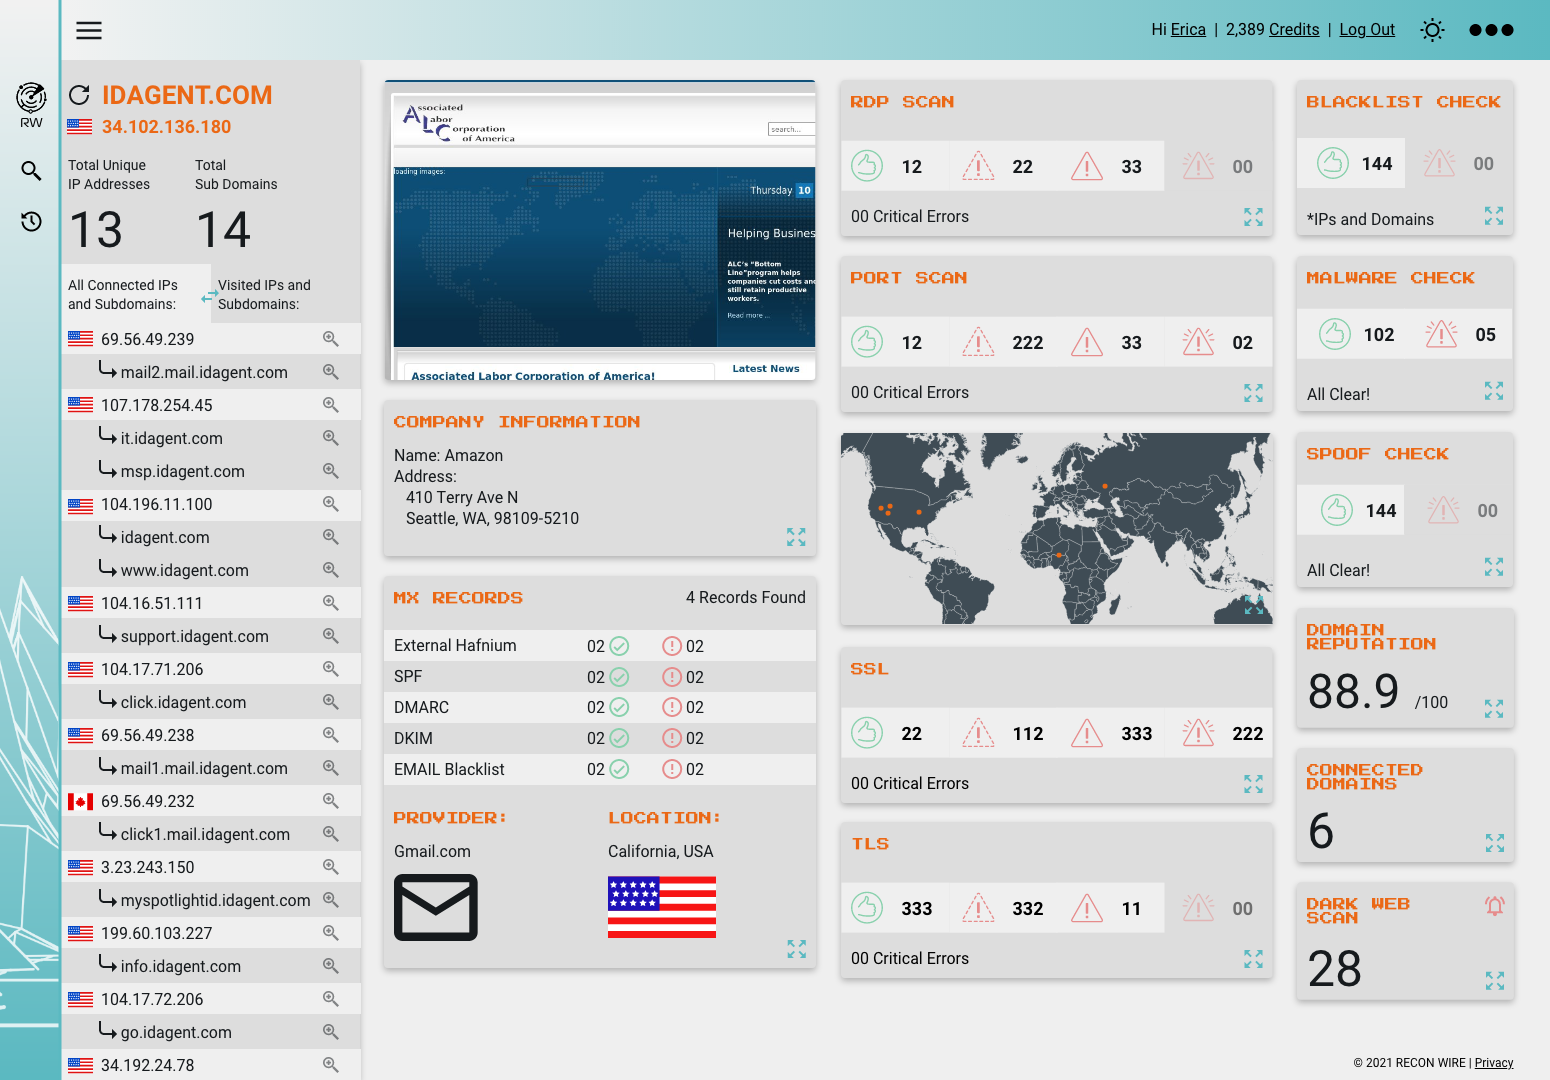Image resolution: width=1550 pixels, height=1080 pixels.
Task: Select the msp.idagent.com subdomain row
Action: pyautogui.click(x=211, y=471)
